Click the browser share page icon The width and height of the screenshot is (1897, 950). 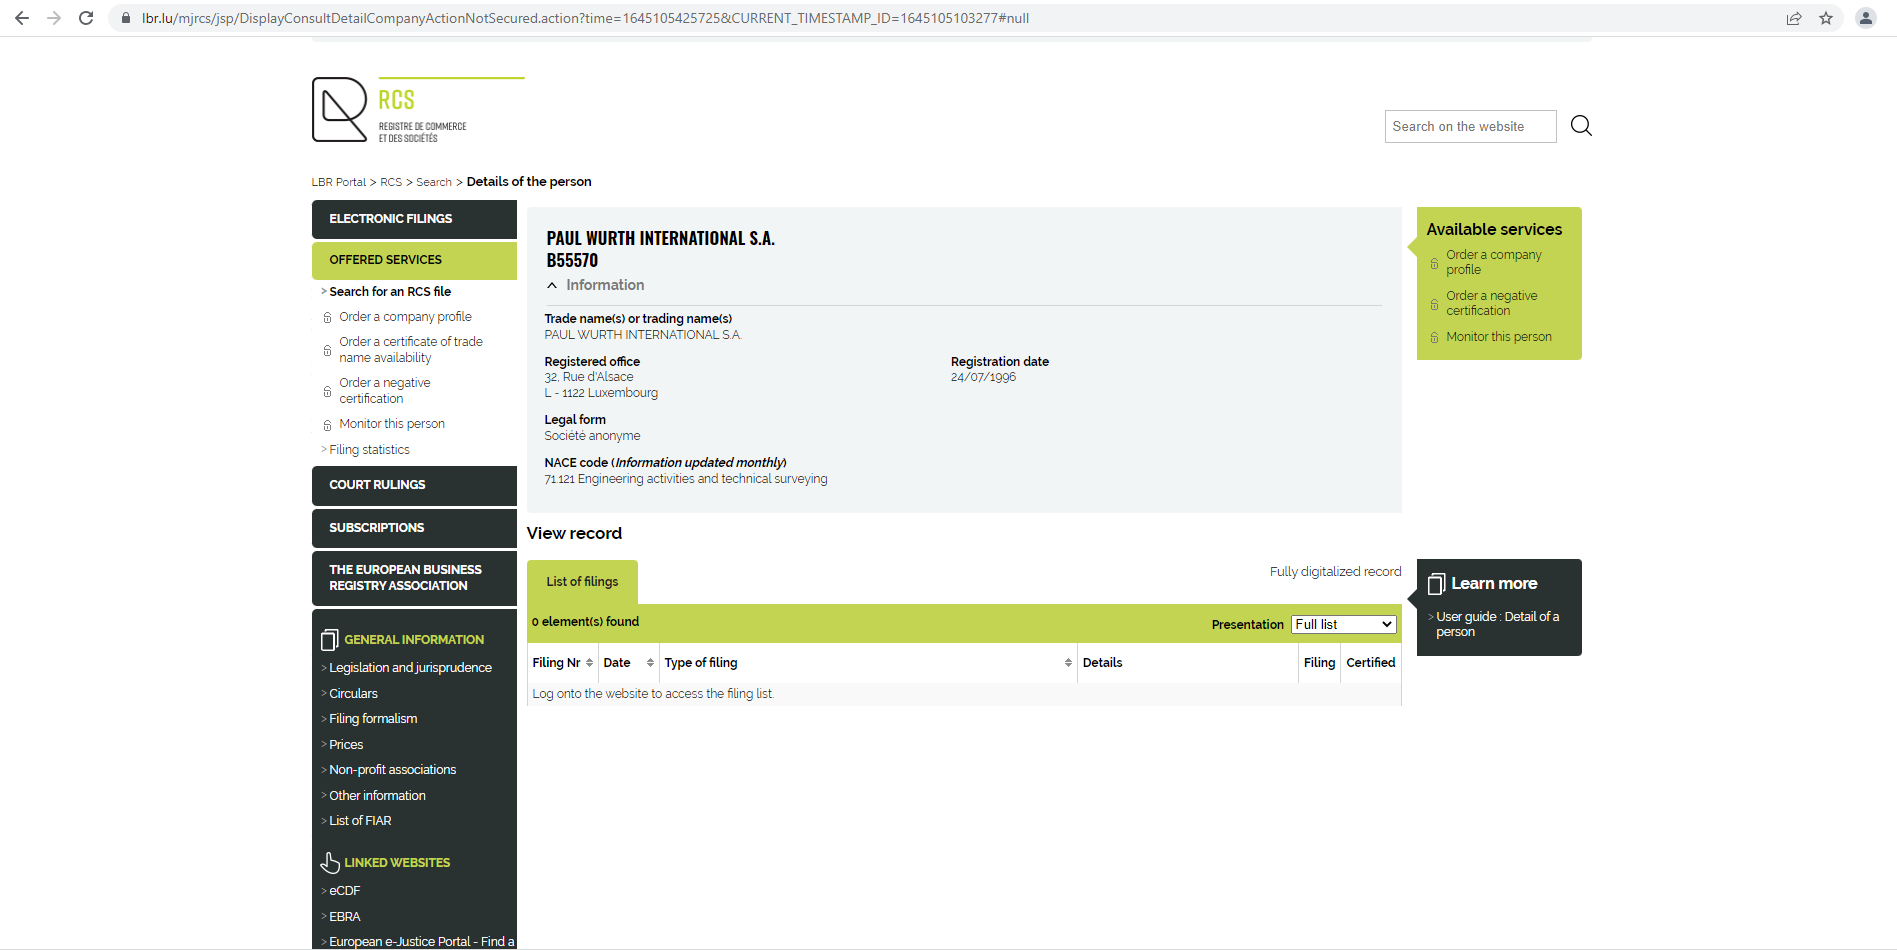(x=1794, y=18)
